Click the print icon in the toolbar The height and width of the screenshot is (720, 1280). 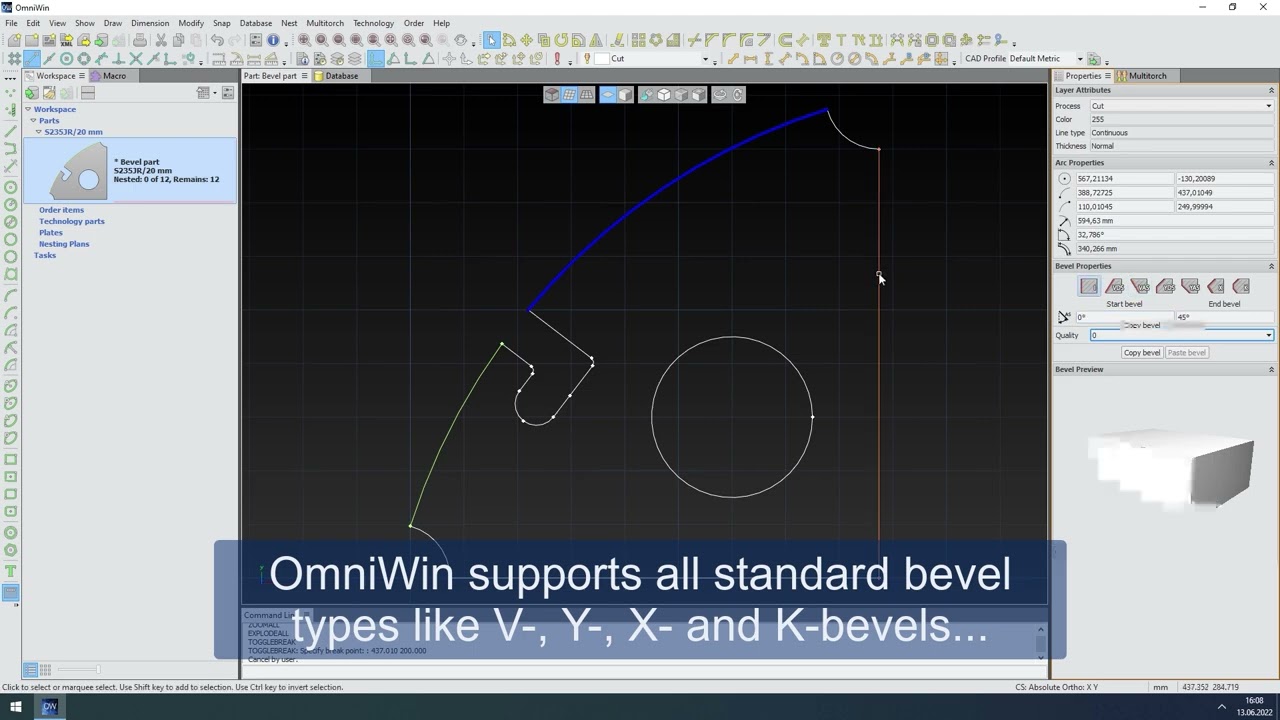[x=140, y=40]
